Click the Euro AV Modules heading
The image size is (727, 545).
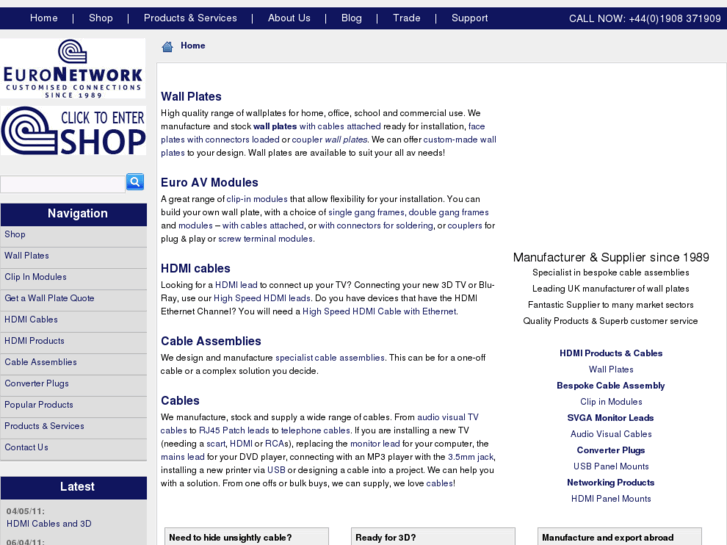pos(209,182)
